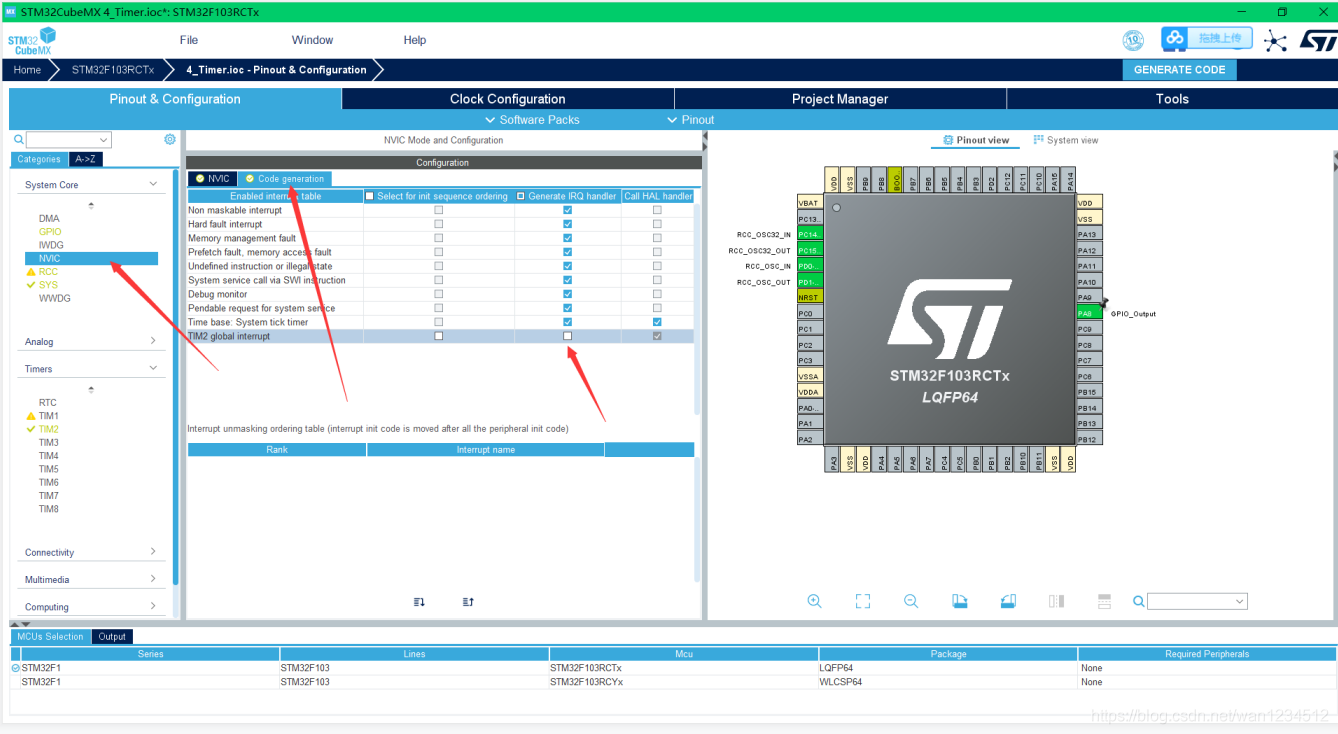Open the settings gear in categories panel
This screenshot has width=1338, height=734.
(170, 140)
